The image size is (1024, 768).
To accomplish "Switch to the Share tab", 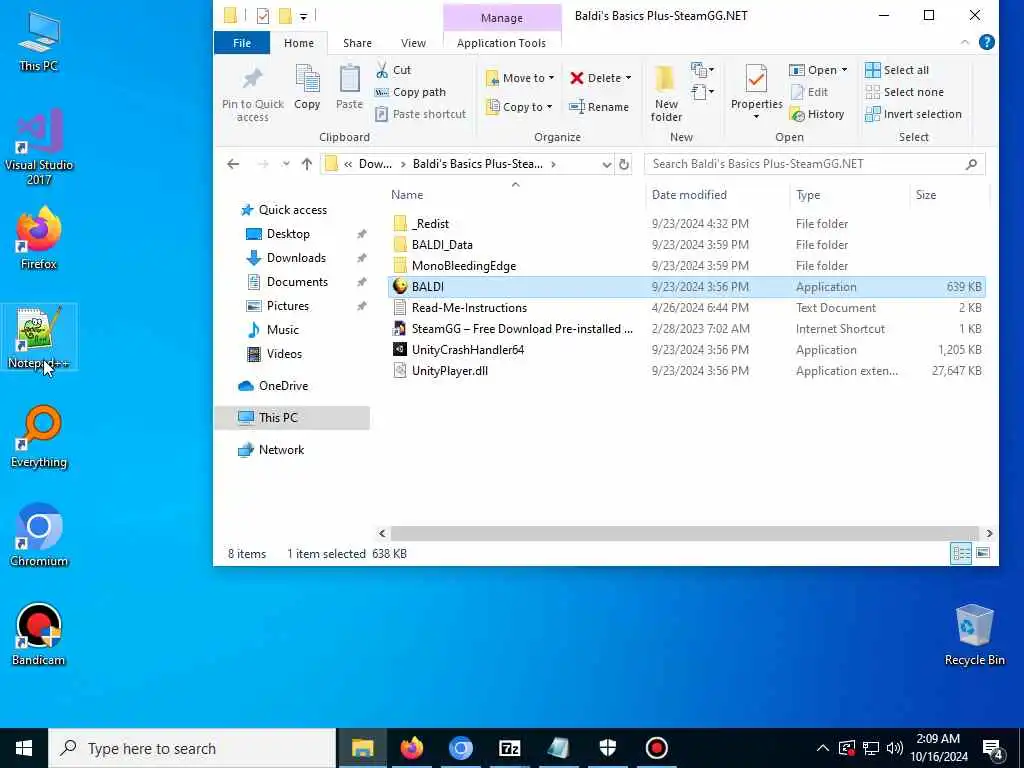I will (x=357, y=43).
